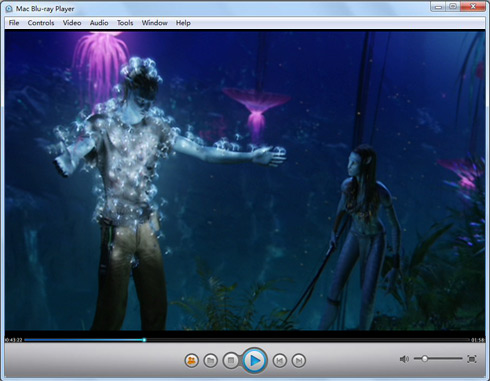Click the elapsed time 0:43:22 label
This screenshot has width=490, height=381.
[14, 340]
